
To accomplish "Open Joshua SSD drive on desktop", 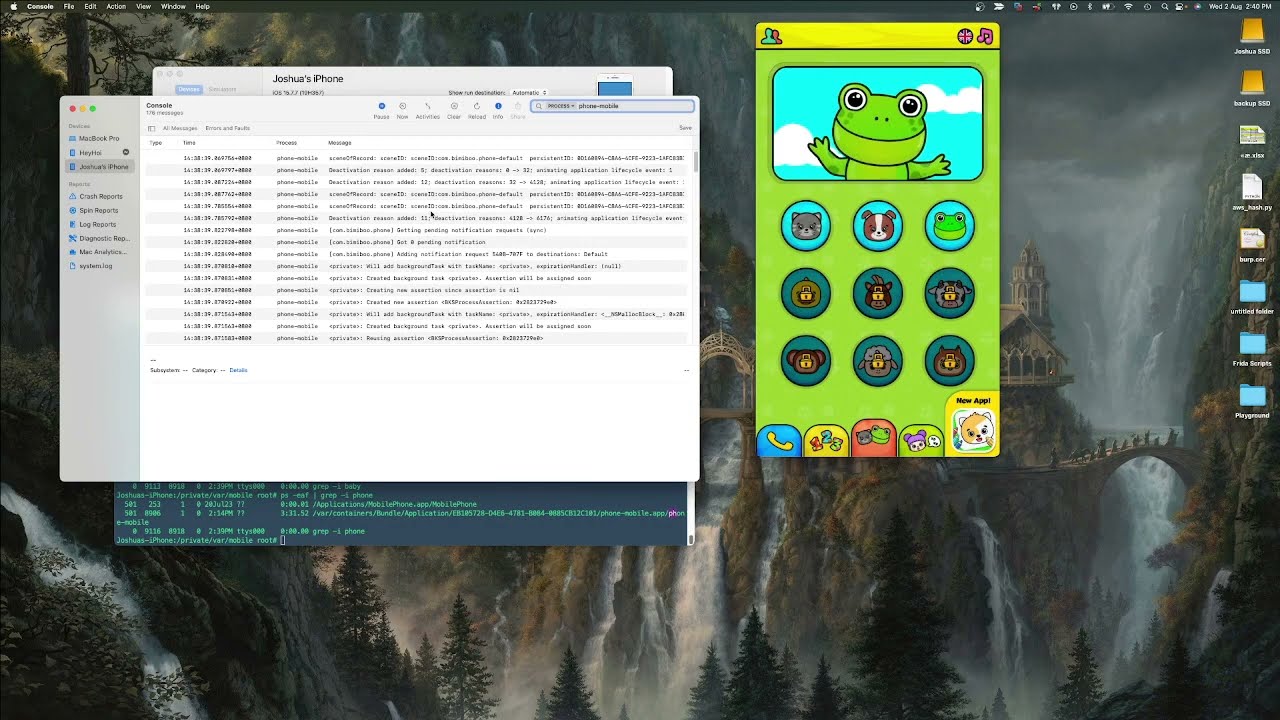I will click(x=1252, y=38).
